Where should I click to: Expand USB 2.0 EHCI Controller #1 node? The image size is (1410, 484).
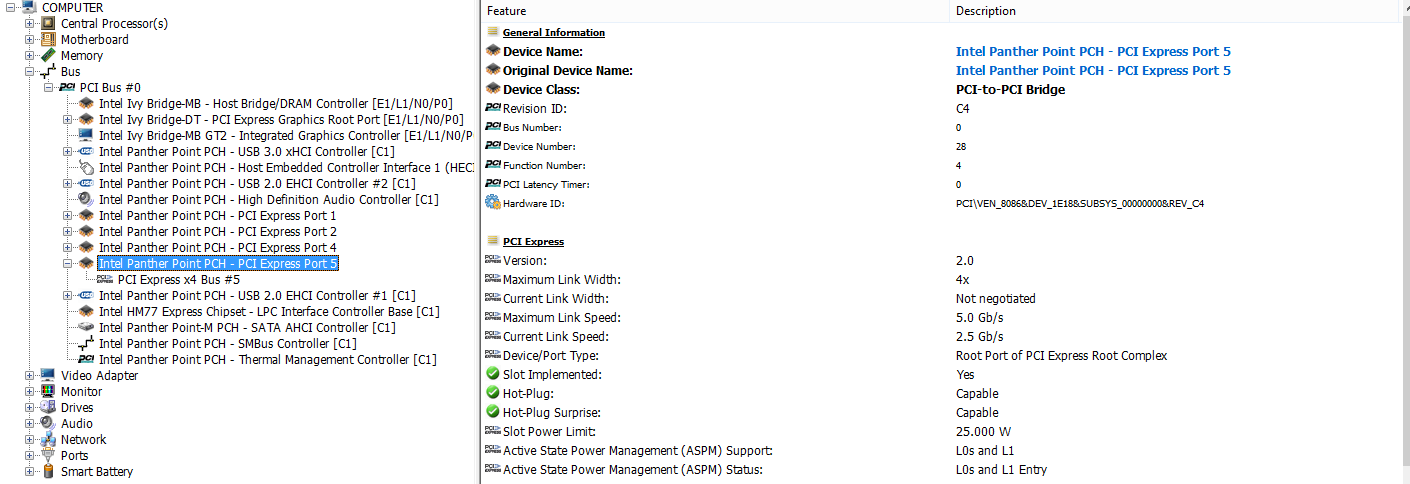[x=68, y=295]
